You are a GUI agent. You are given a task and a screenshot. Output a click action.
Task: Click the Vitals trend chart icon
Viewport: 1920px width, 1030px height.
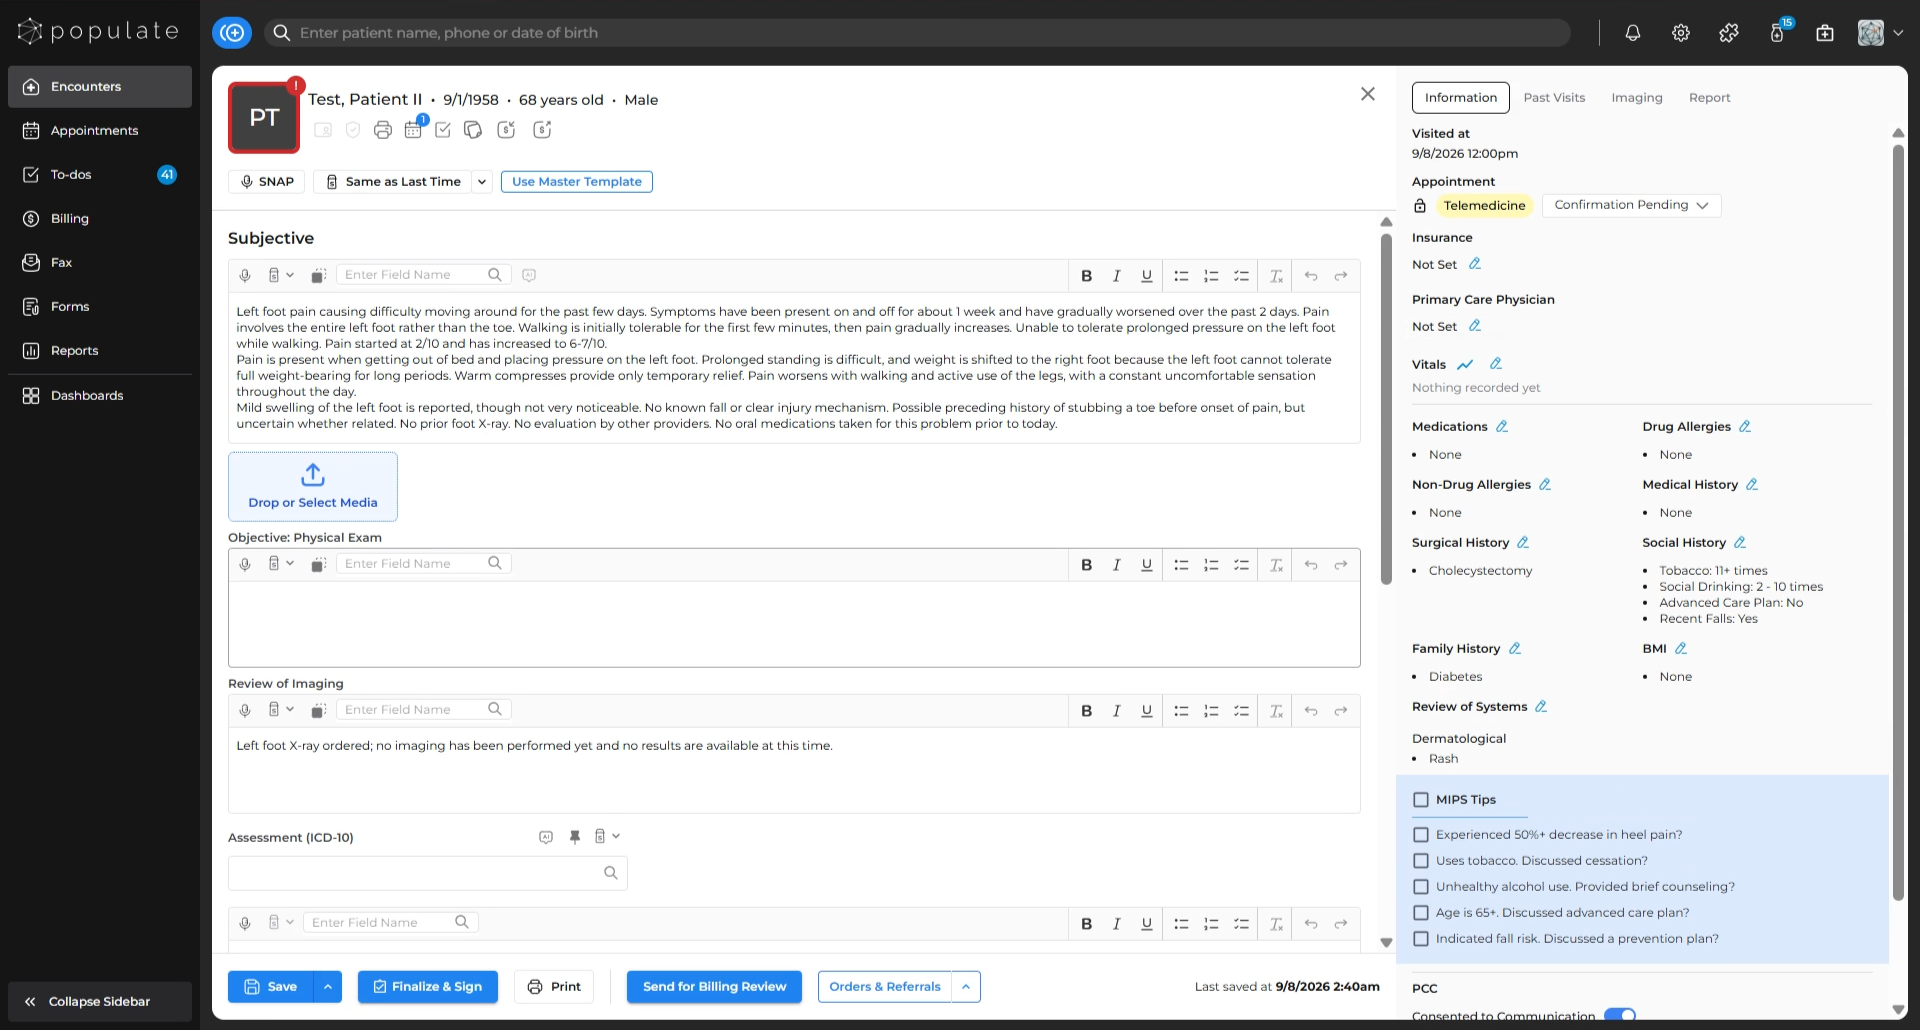point(1465,365)
